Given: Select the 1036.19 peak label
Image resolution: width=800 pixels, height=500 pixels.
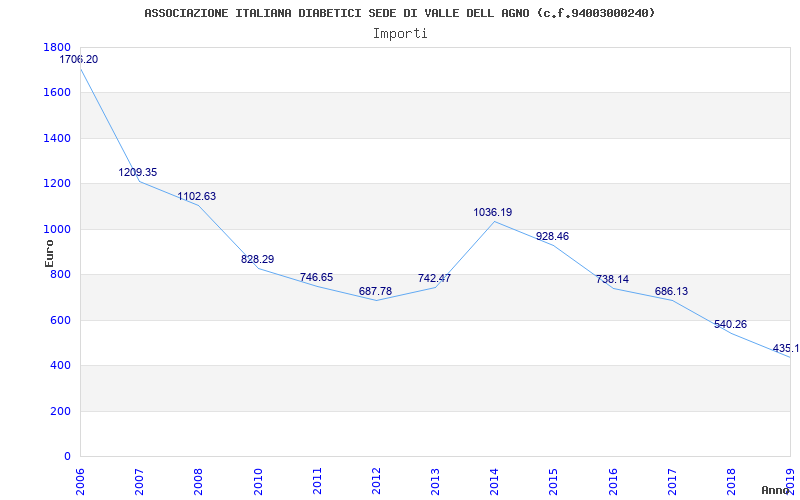Looking at the screenshot, I should tap(493, 212).
